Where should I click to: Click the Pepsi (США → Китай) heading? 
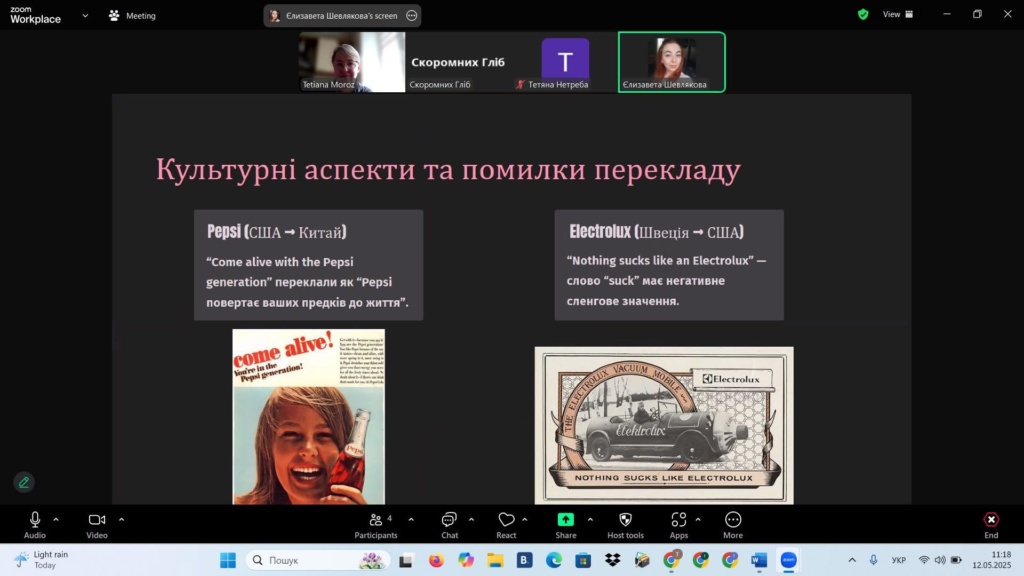click(x=277, y=232)
